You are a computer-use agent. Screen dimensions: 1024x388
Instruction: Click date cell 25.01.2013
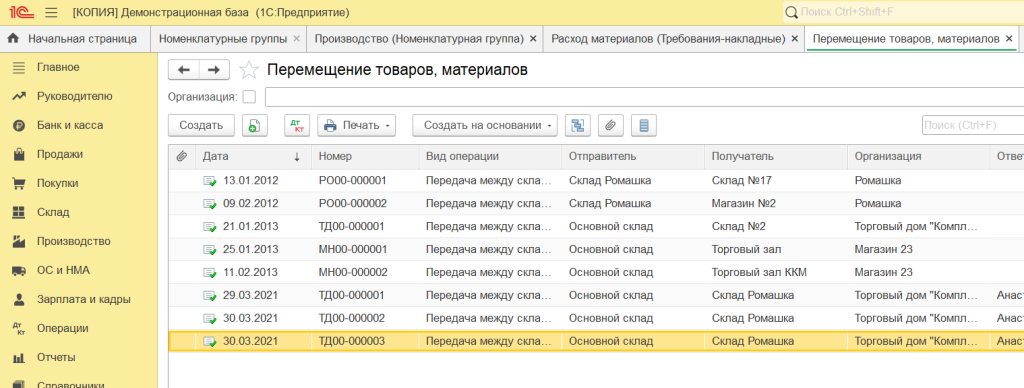[251, 250]
